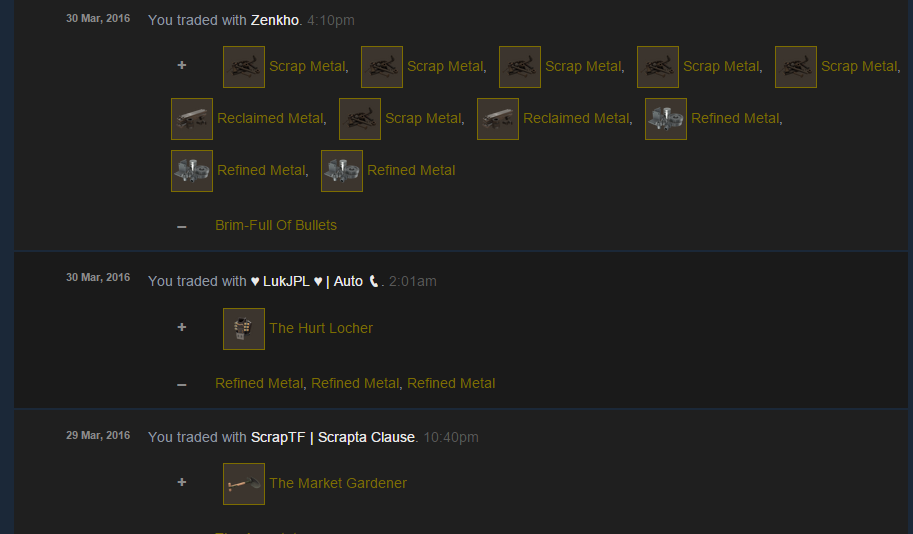
Task: Click Refined Metal icon after second Reclaimed Metal
Action: tap(666, 119)
